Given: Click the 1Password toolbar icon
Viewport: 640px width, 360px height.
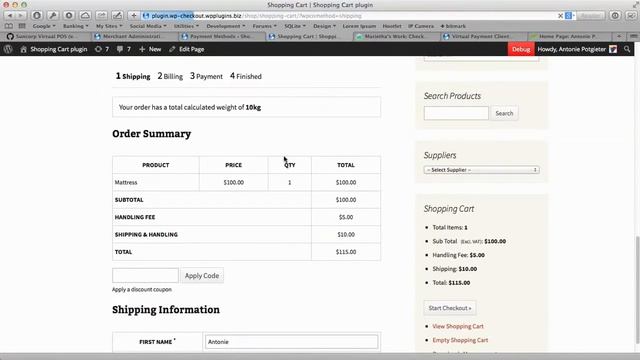Looking at the screenshot, I should 37,16.
